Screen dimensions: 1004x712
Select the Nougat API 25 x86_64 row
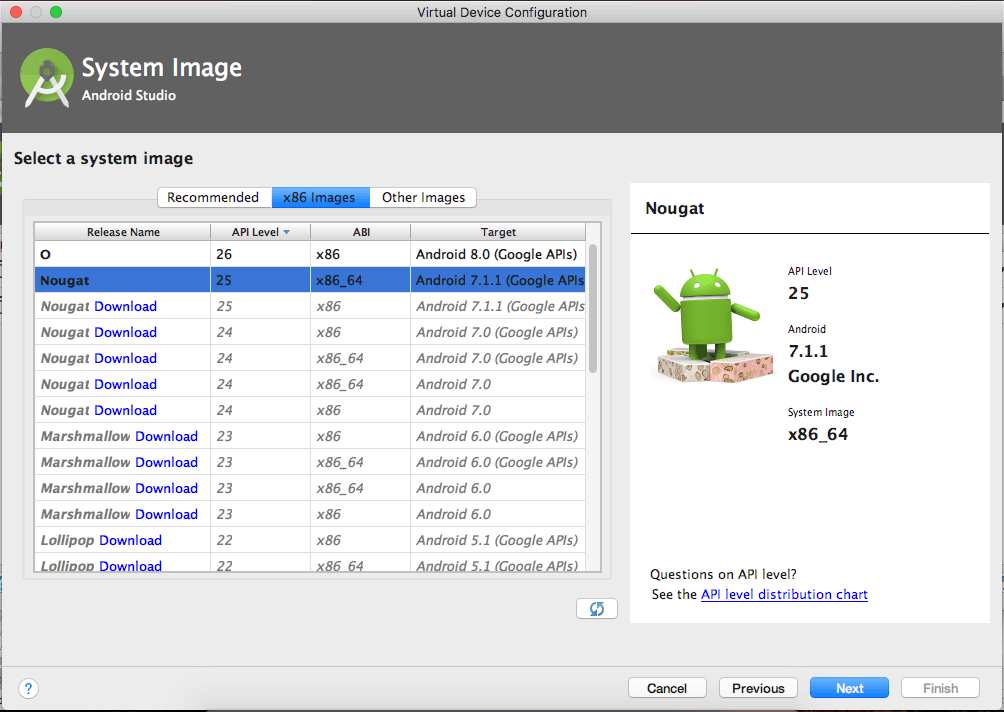point(310,280)
